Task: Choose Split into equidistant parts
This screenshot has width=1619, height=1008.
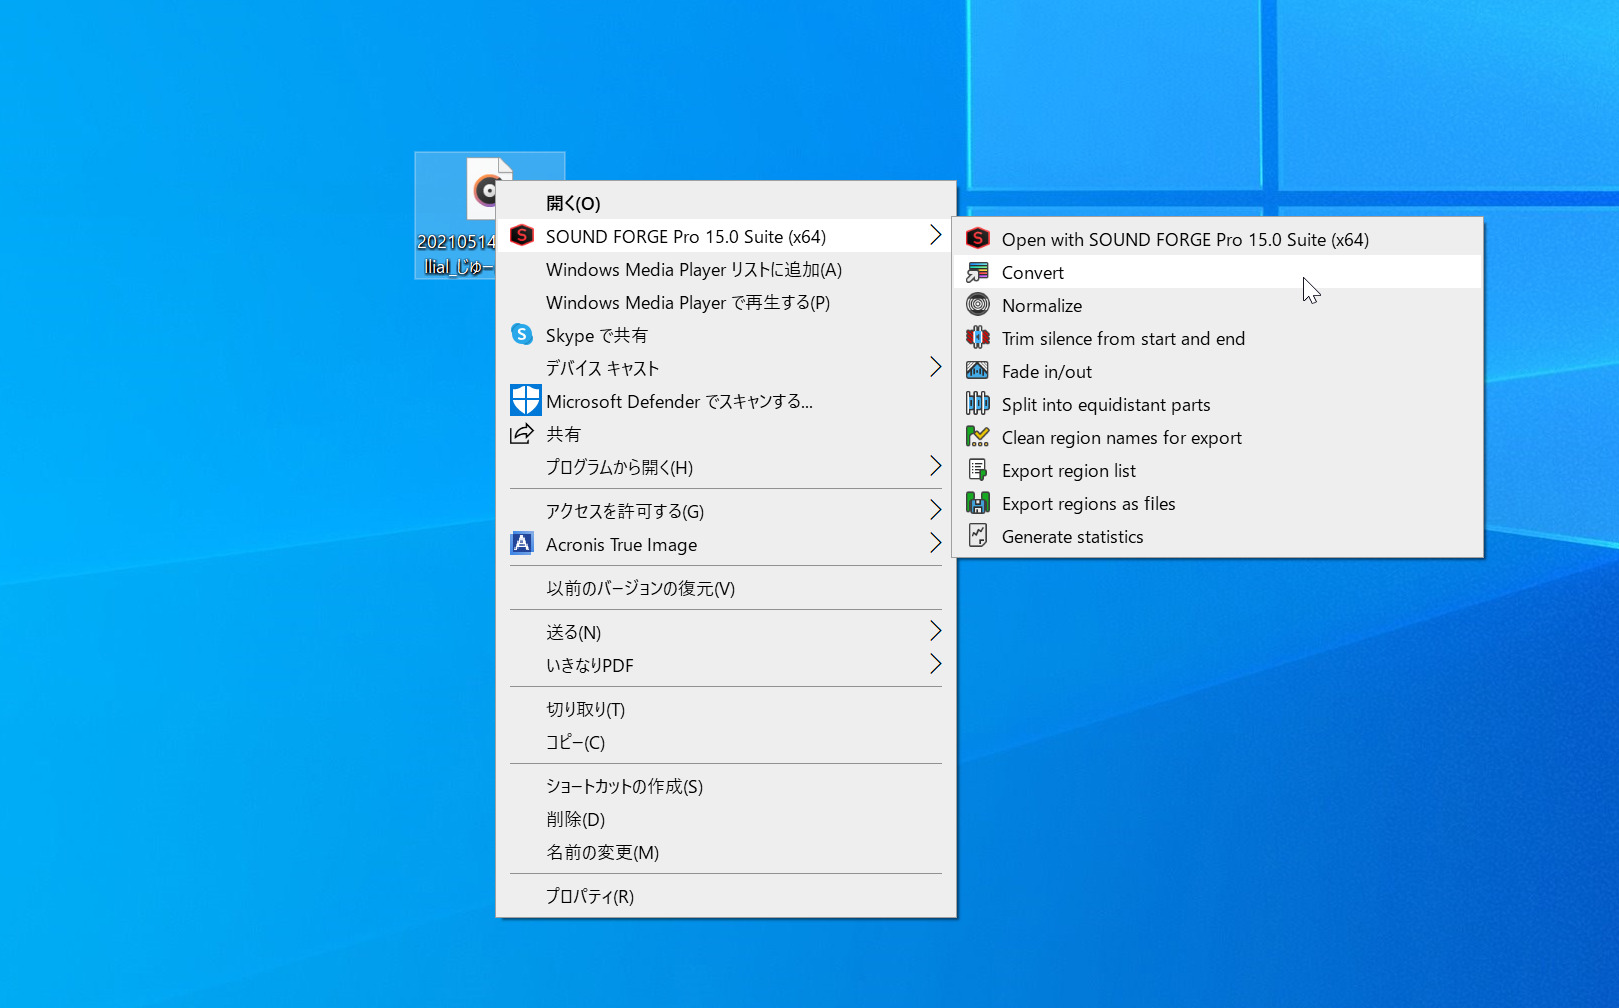Action: 1218,404
